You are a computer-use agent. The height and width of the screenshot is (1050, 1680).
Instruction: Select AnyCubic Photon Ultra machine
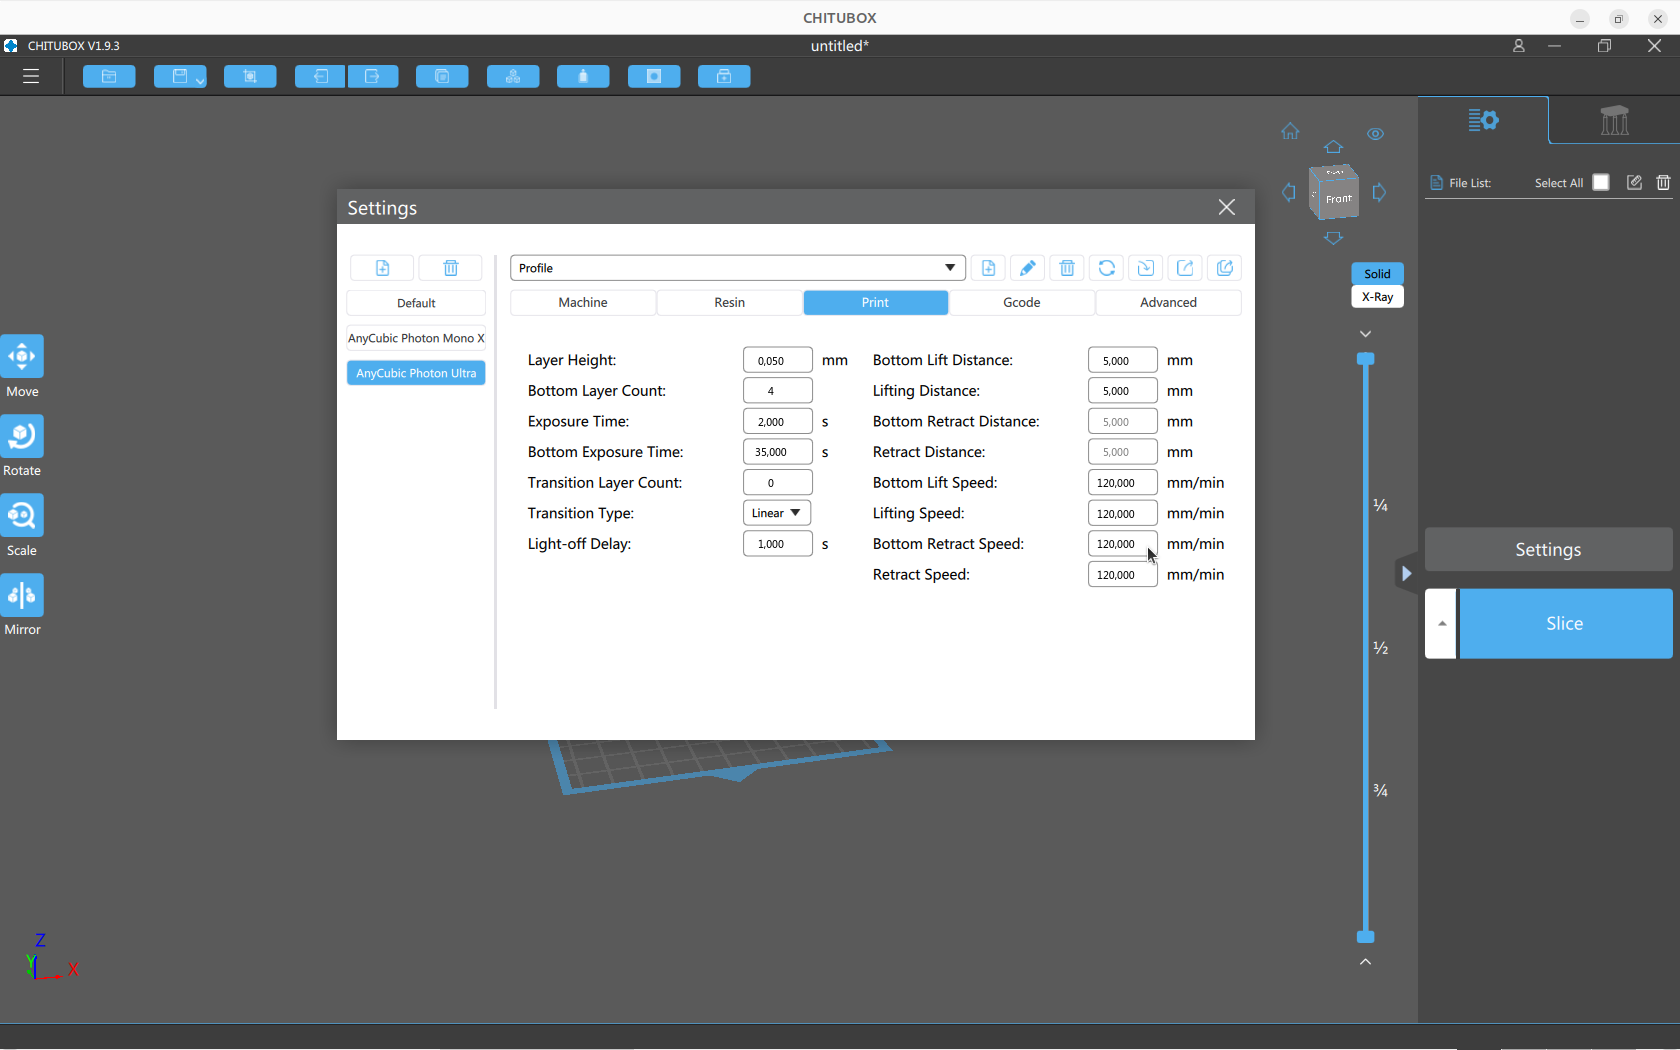click(416, 373)
